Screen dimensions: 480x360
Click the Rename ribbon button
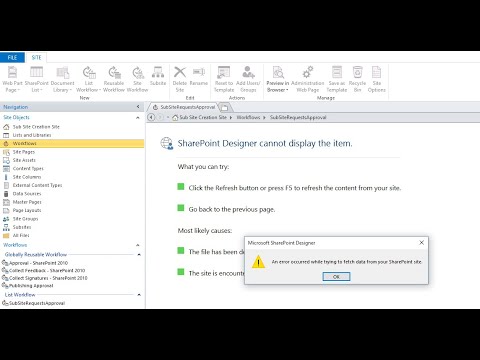(199, 77)
